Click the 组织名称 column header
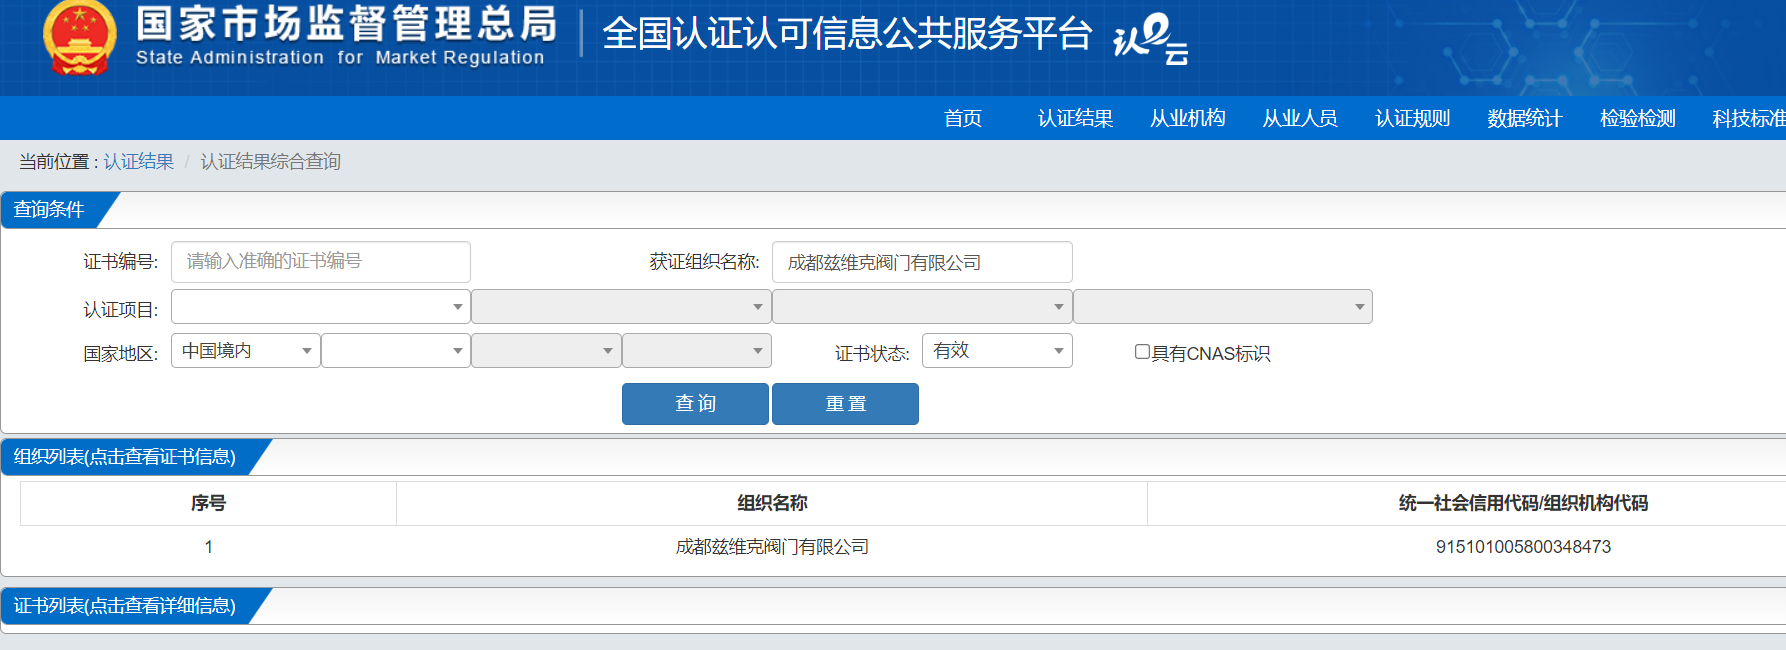 [772, 503]
